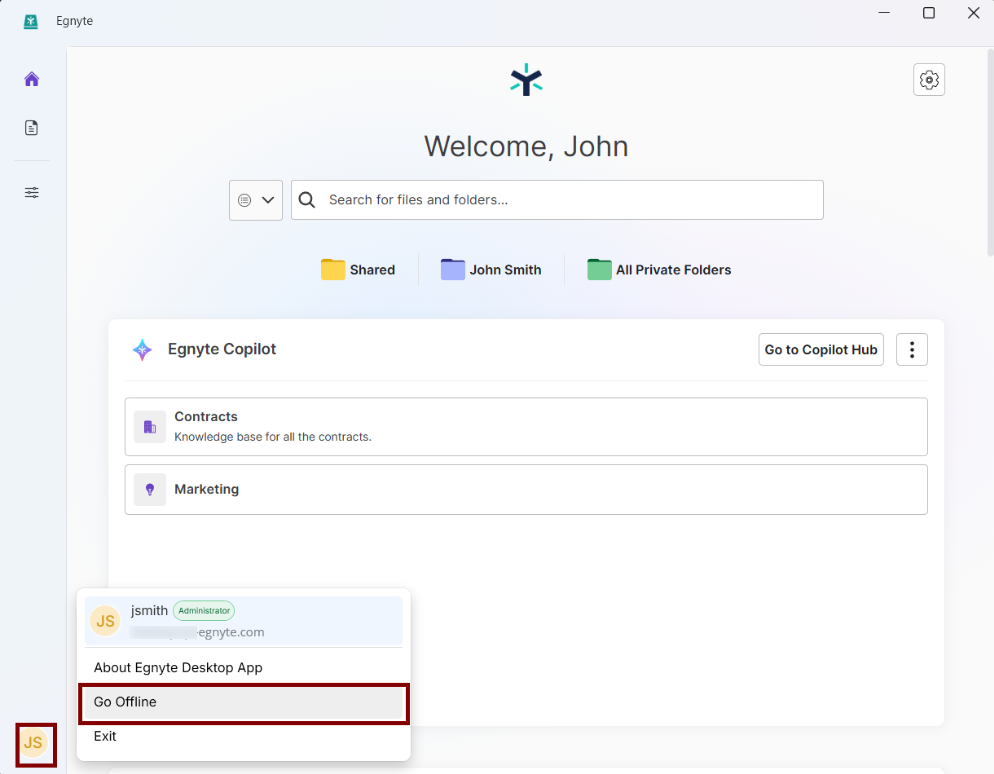Click the JS avatar in the sidebar bottom
The width and height of the screenshot is (994, 774).
[33, 742]
